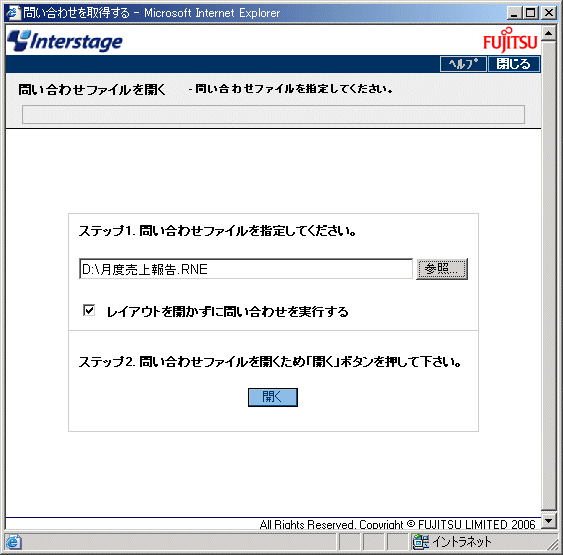This screenshot has height=555, width=563.
Task: Click the FUJITSU logo
Action: (x=510, y=41)
